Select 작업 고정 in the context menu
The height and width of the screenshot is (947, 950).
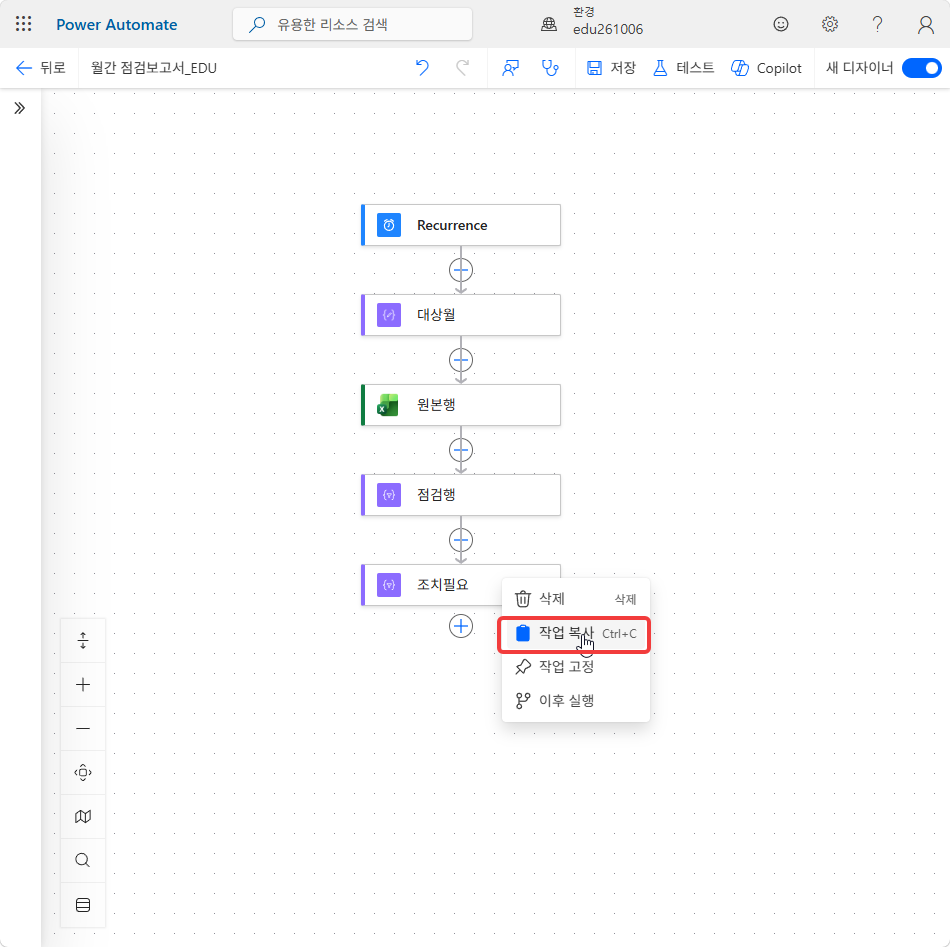click(x=576, y=667)
